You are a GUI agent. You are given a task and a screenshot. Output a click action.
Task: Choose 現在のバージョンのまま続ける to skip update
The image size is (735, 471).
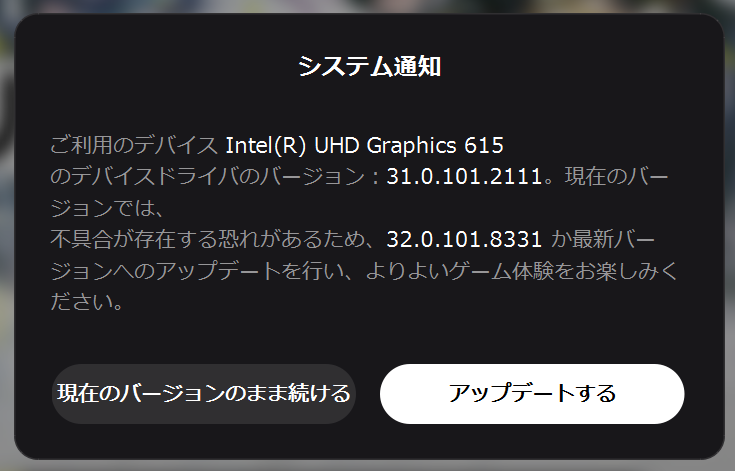click(x=204, y=393)
